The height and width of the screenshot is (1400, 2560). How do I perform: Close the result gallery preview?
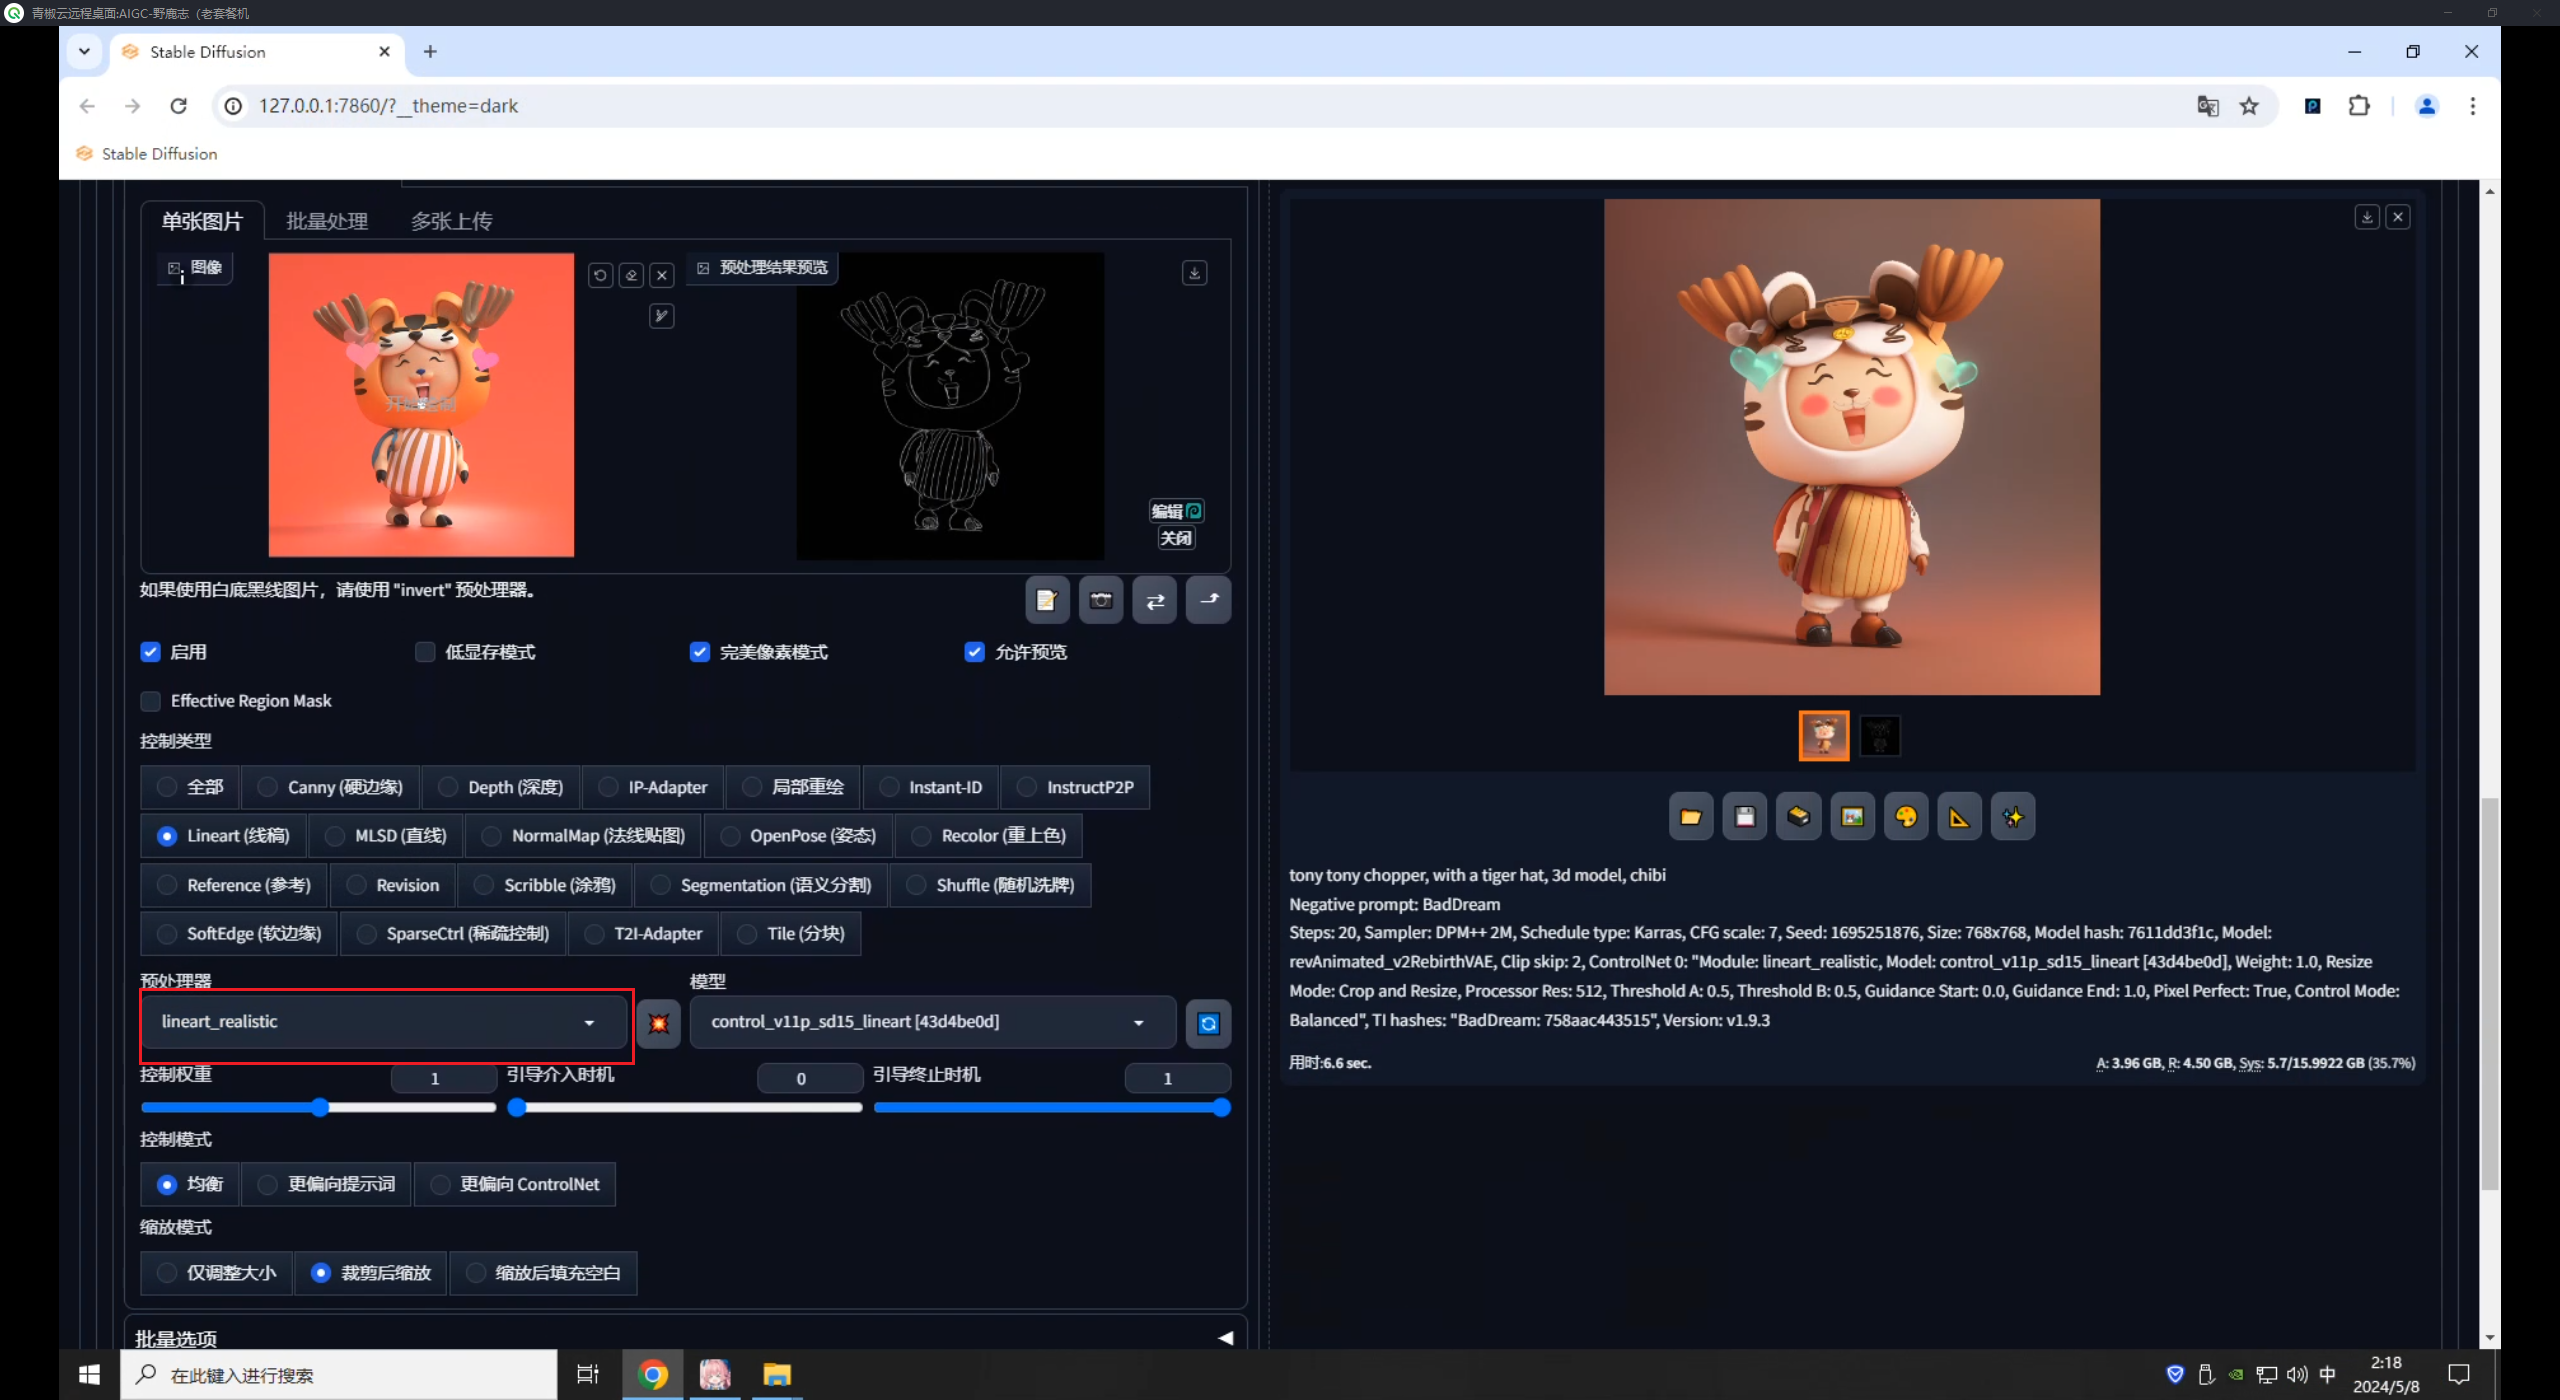point(2398,217)
